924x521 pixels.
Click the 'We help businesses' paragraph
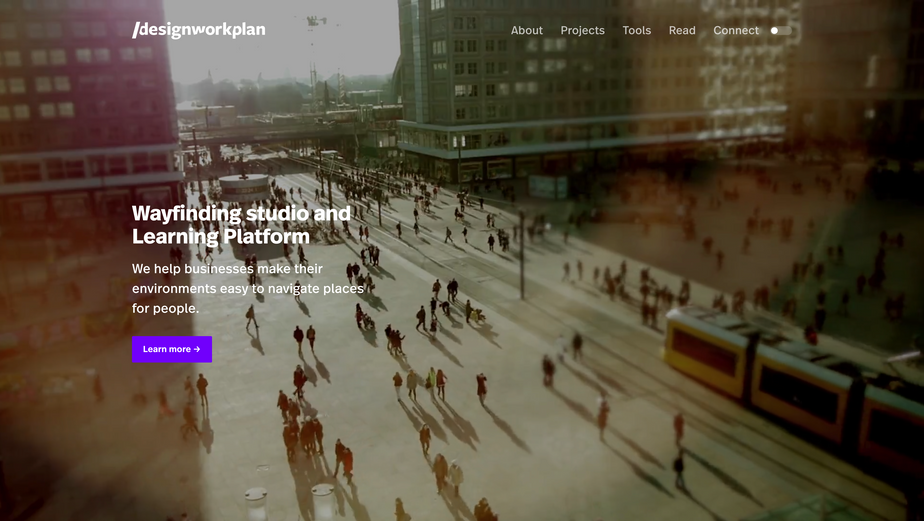click(247, 288)
